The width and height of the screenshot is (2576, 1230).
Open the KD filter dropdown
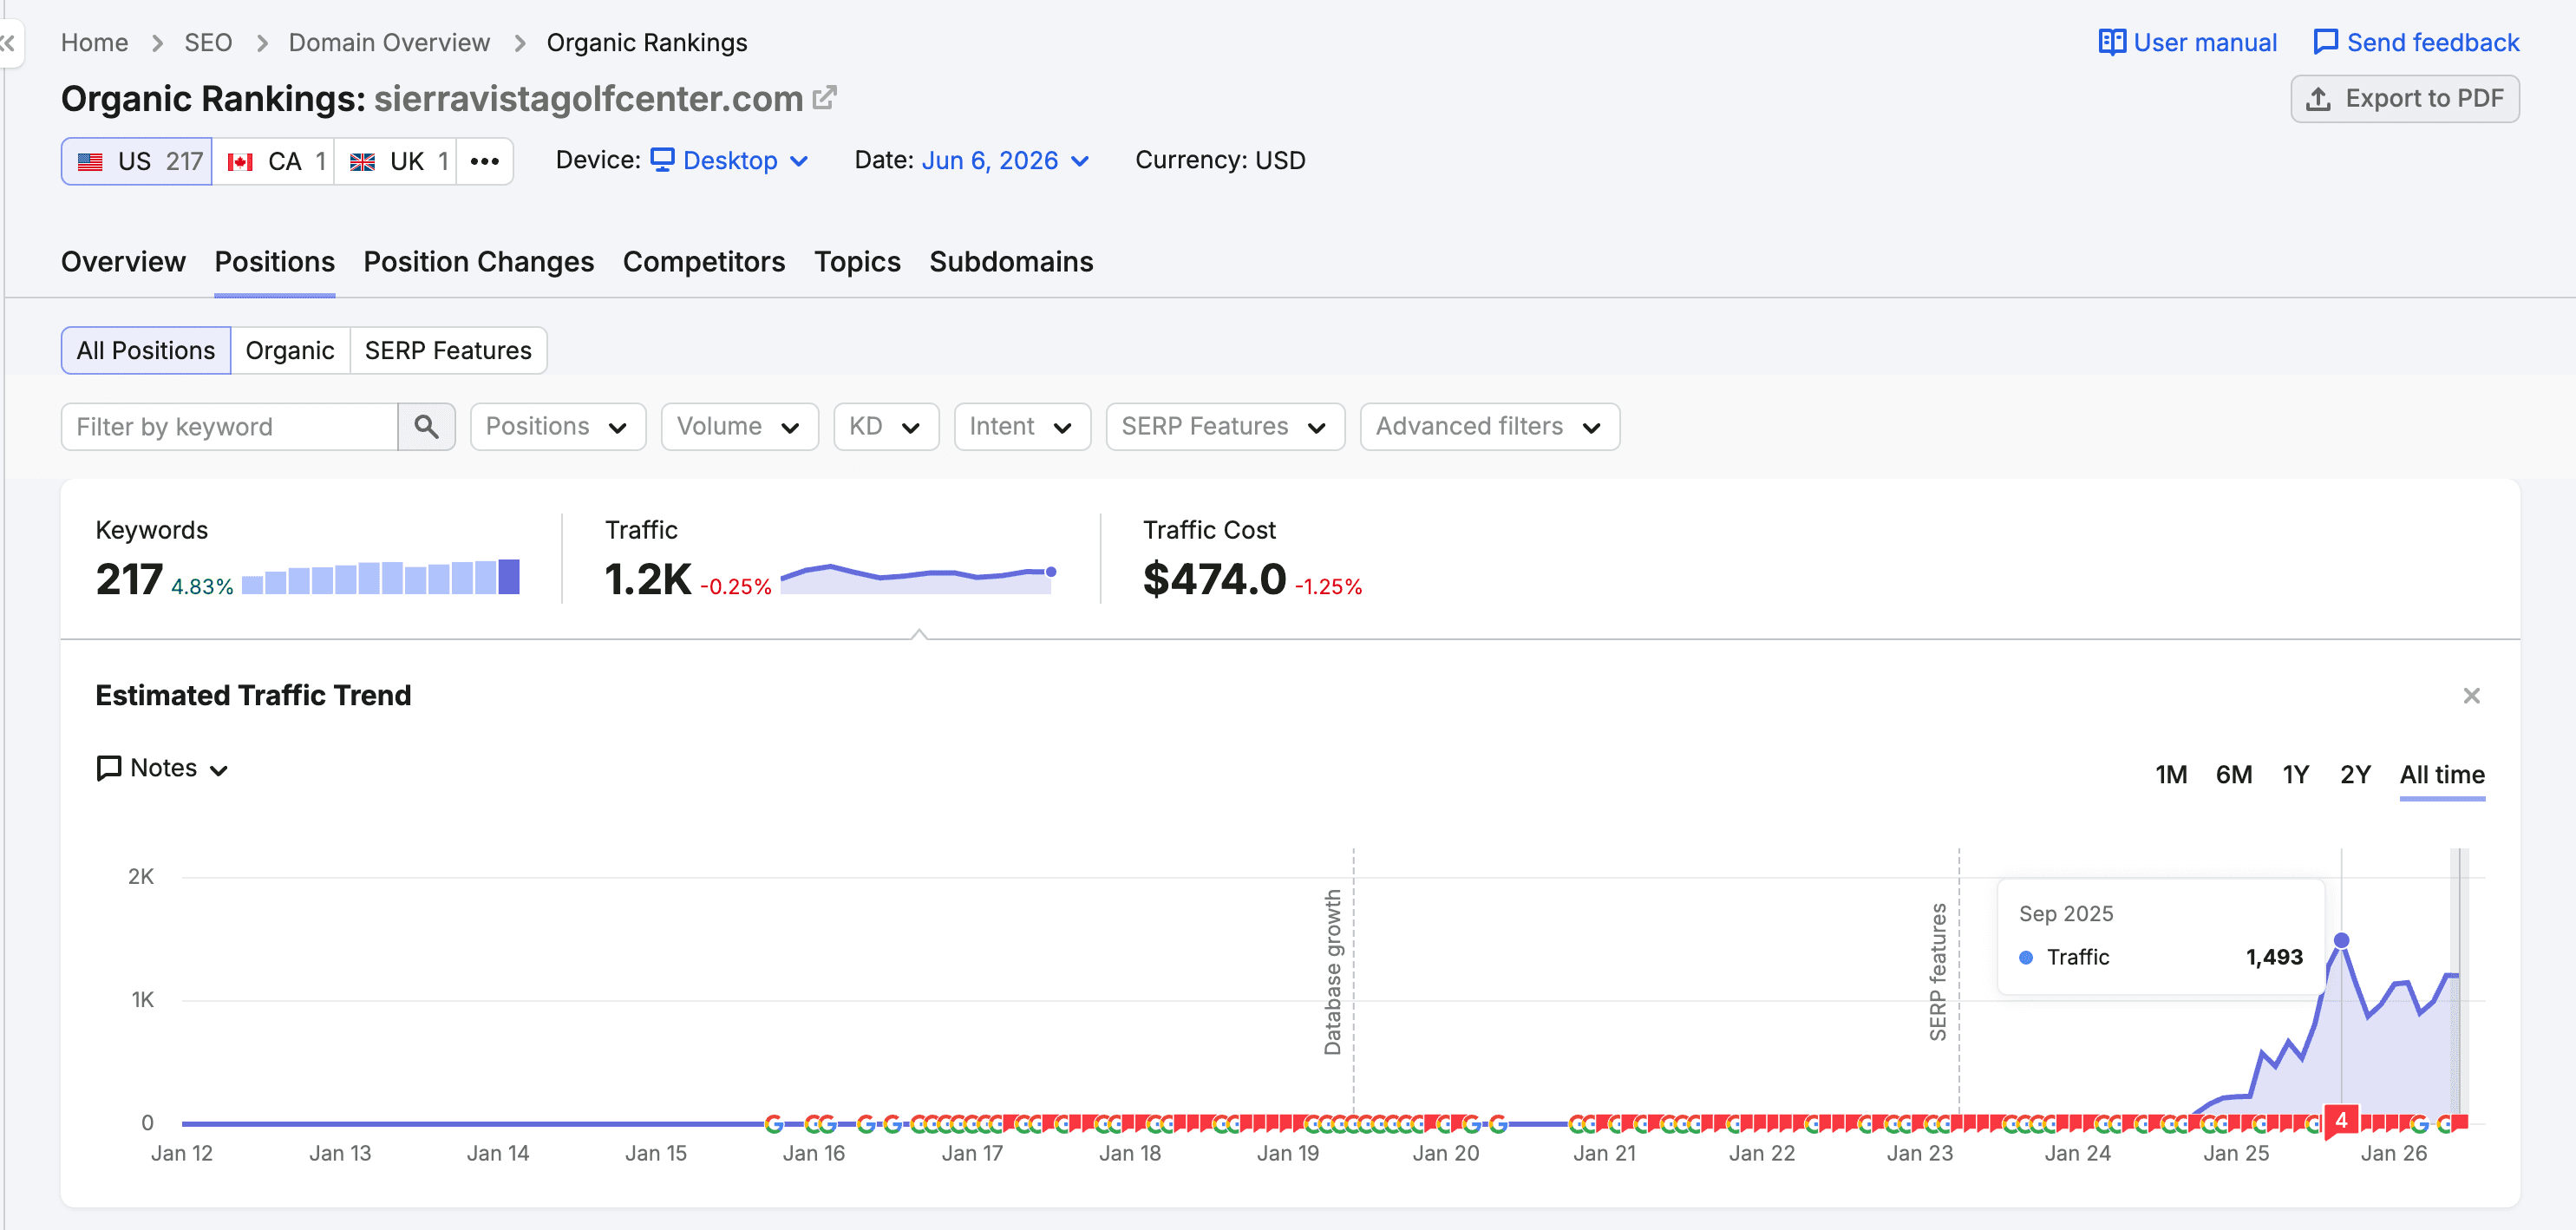886,427
